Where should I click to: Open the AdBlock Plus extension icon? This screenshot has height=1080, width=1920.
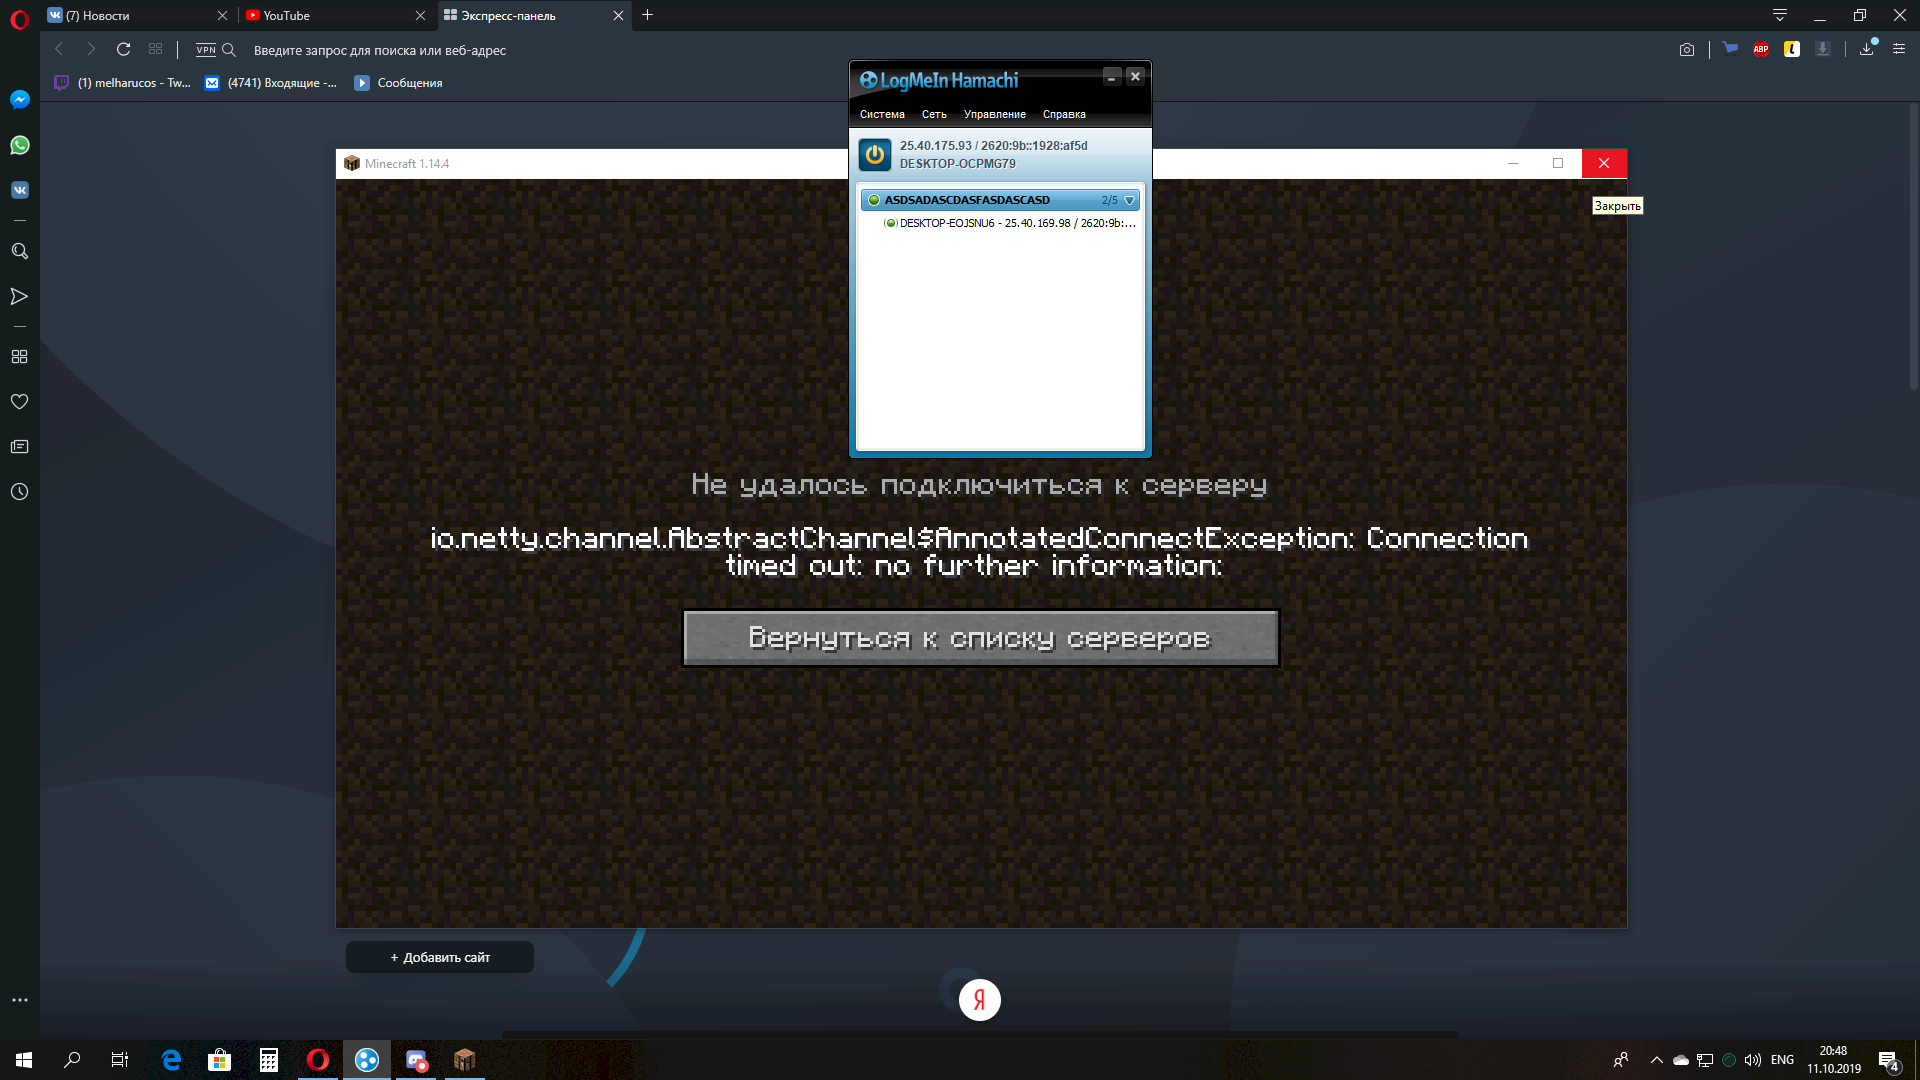[x=1761, y=49]
